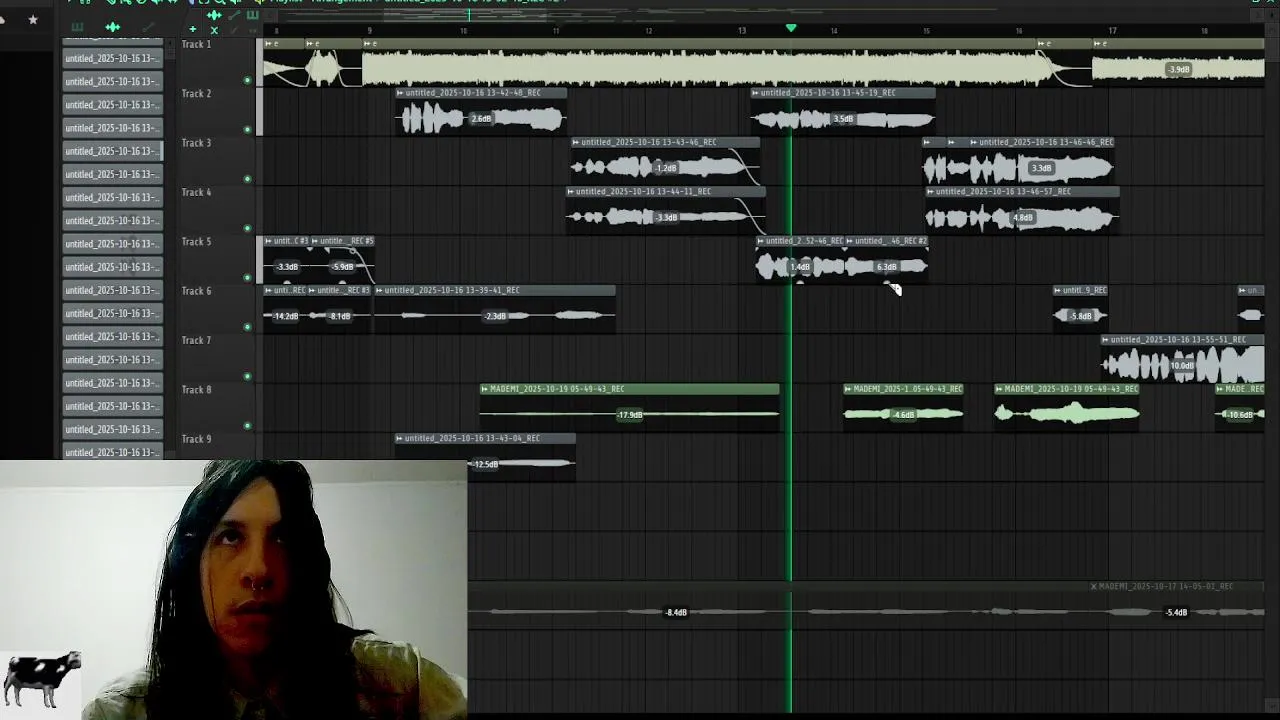The image size is (1280, 720).
Task: Disable Track 6 using its green LED
Action: point(247,327)
